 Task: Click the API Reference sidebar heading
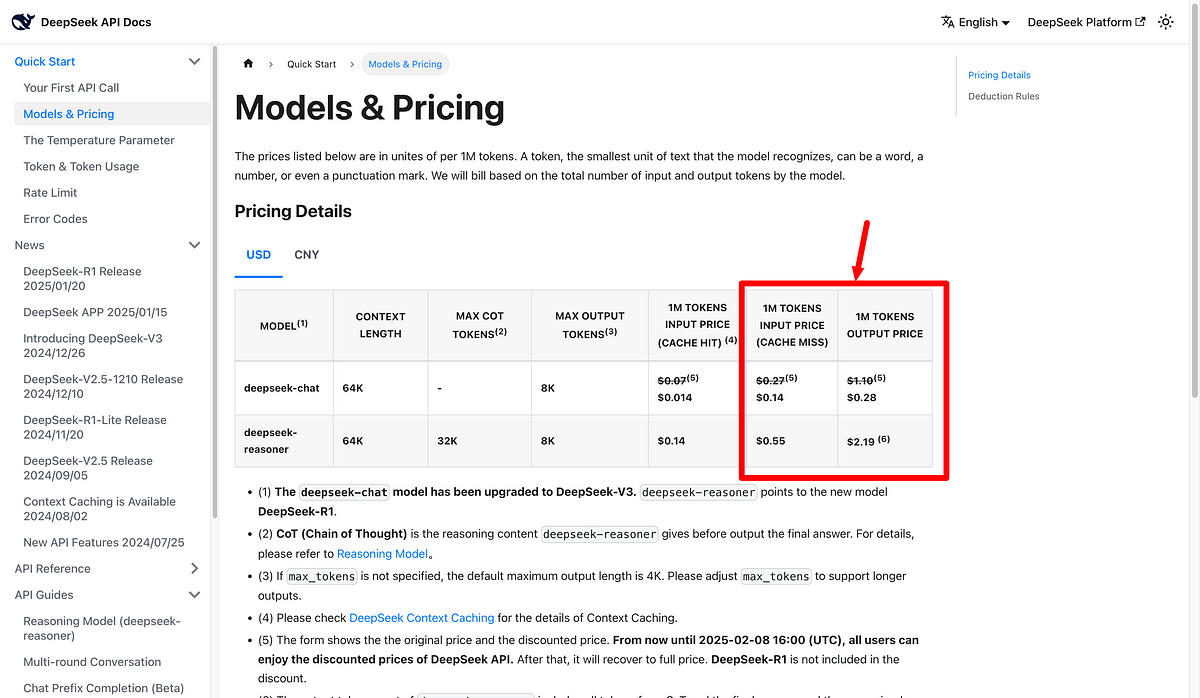tap(52, 568)
